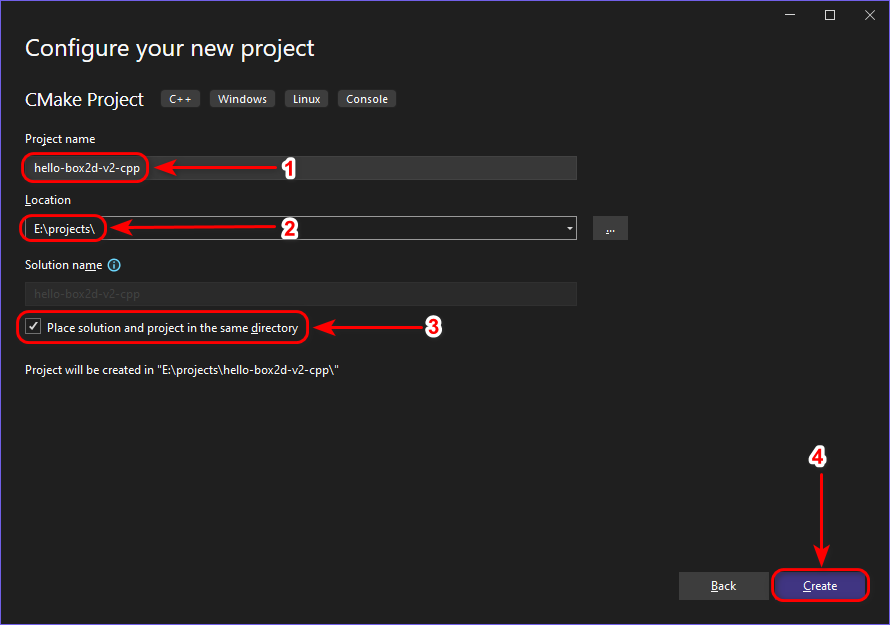890x625 pixels.
Task: Click the "Project will be created in" path text
Action: coord(183,370)
